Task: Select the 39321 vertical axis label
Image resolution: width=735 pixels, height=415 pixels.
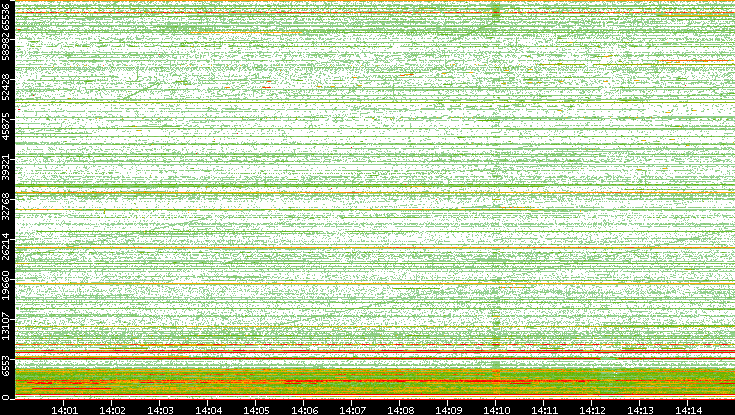Action: [x=5, y=165]
